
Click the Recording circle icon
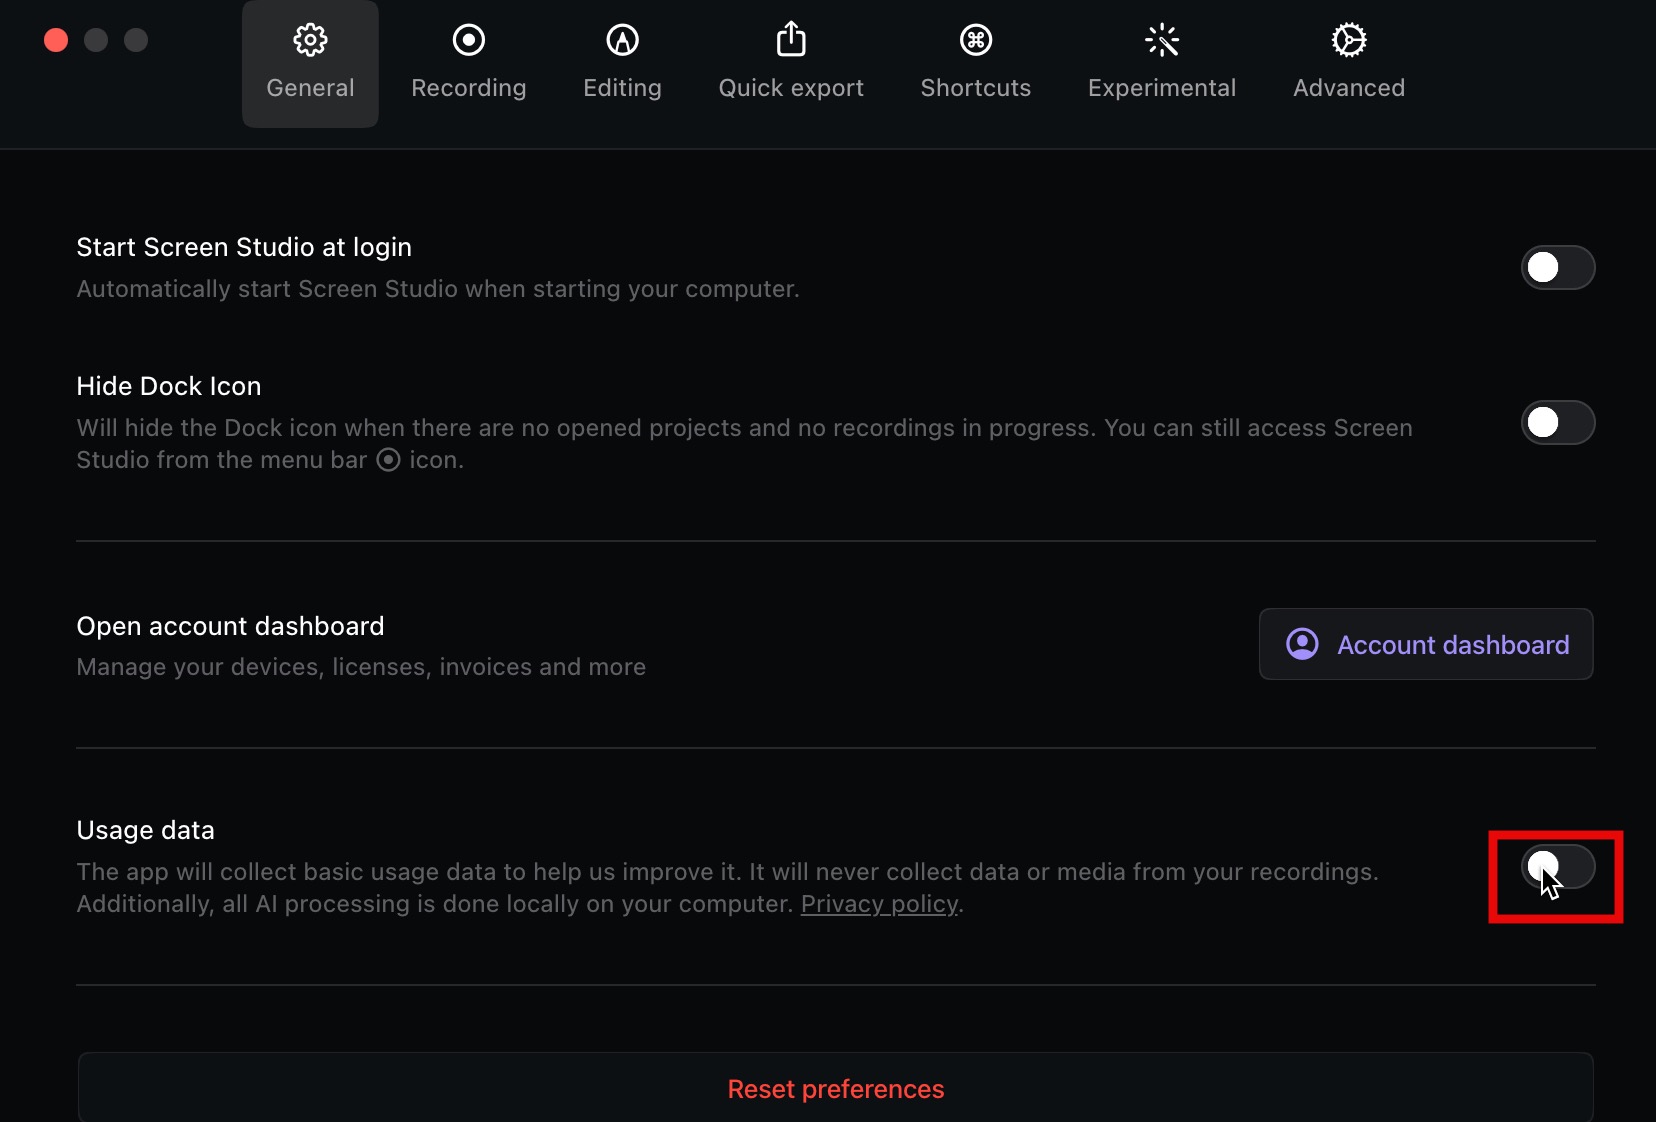pos(468,40)
